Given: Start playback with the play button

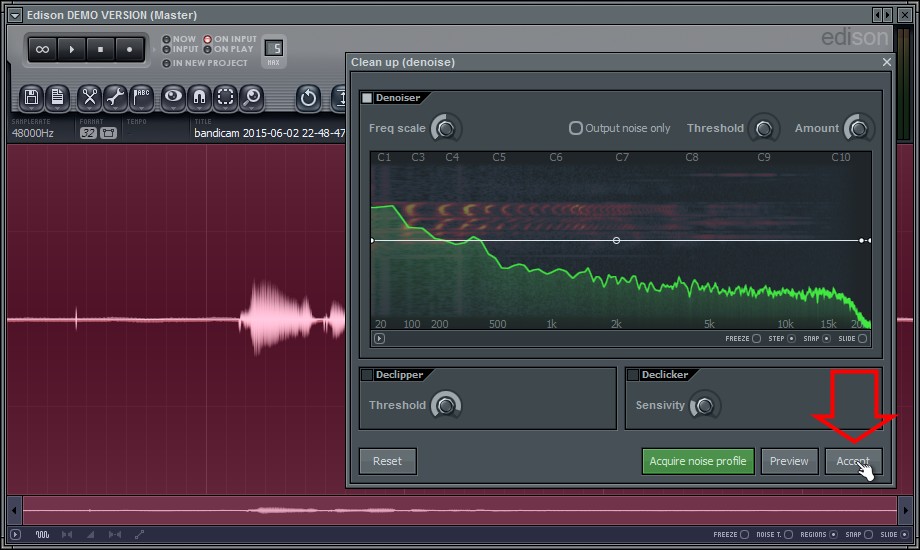Looking at the screenshot, I should (71, 48).
